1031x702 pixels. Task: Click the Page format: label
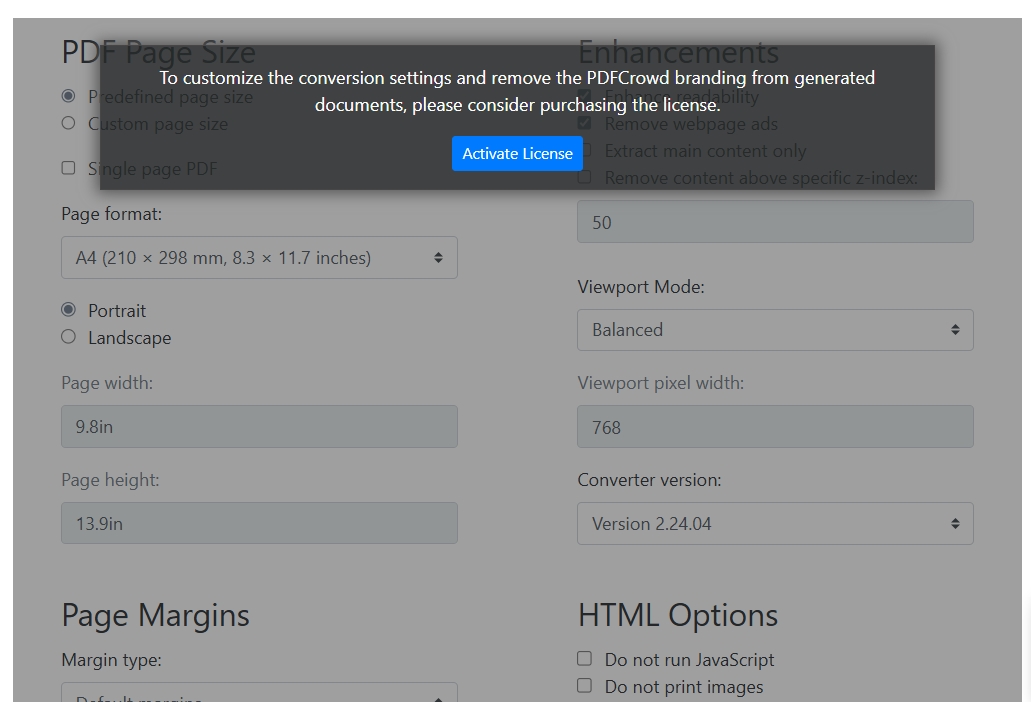(x=112, y=214)
